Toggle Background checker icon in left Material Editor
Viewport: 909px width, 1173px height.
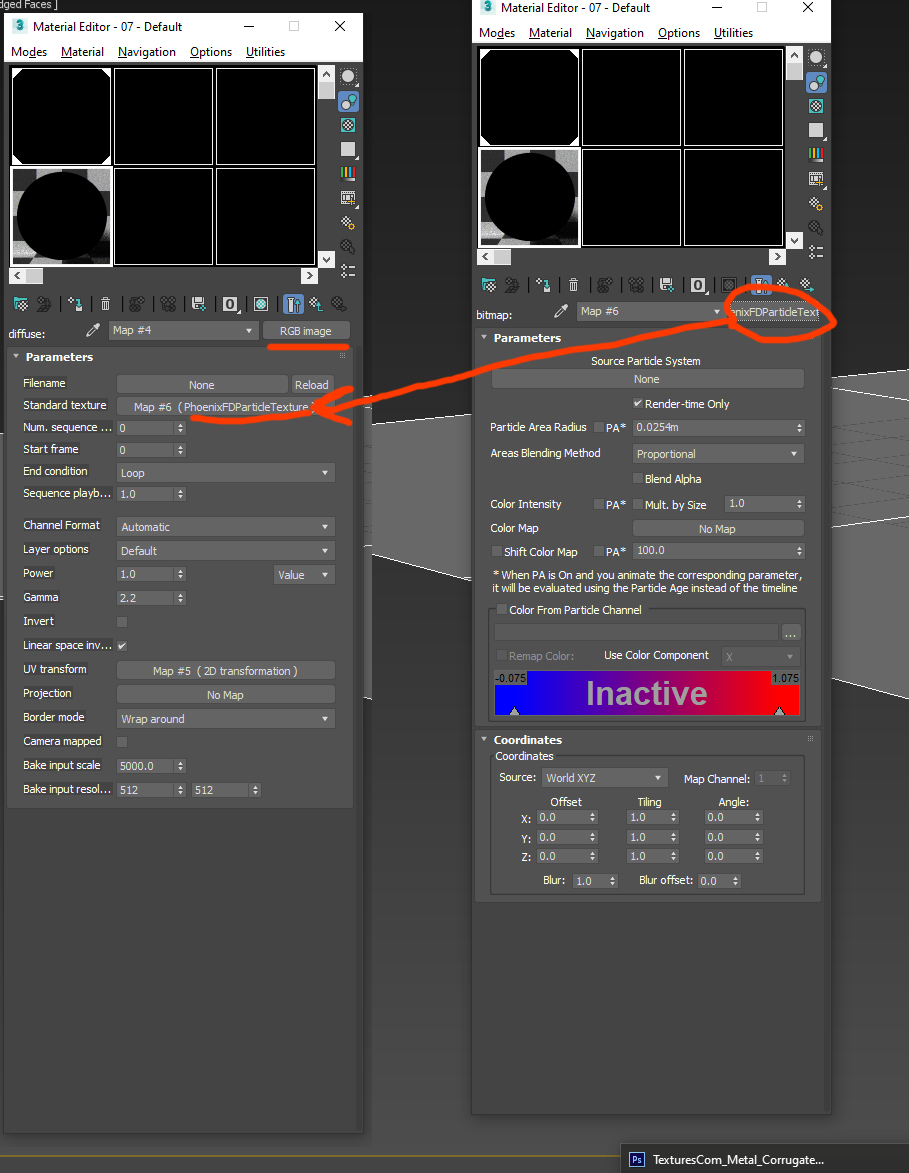coord(348,125)
